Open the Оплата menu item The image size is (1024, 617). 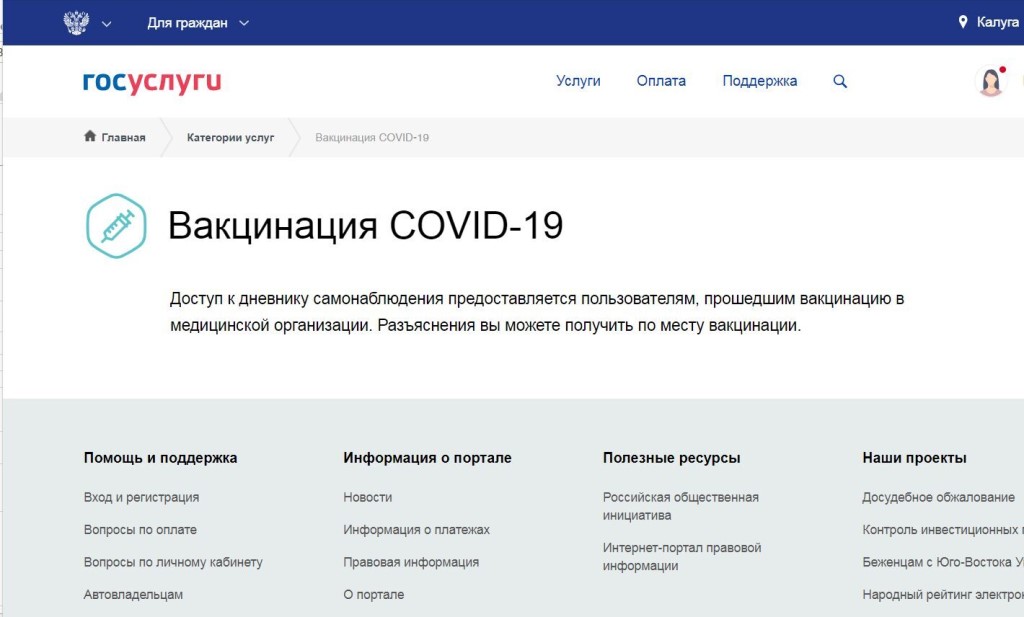pyautogui.click(x=661, y=81)
